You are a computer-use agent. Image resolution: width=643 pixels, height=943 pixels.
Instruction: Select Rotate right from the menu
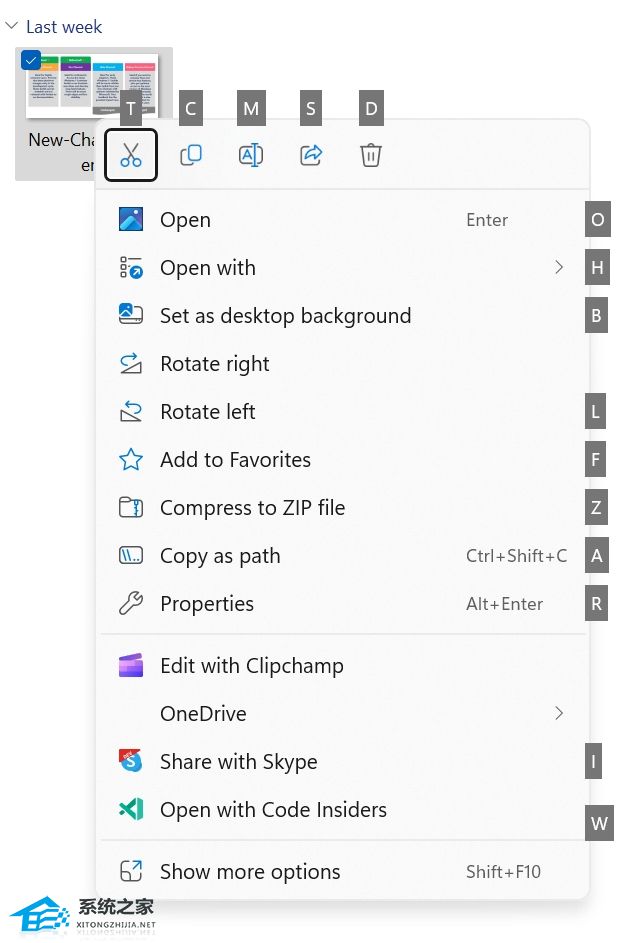pyautogui.click(x=215, y=364)
